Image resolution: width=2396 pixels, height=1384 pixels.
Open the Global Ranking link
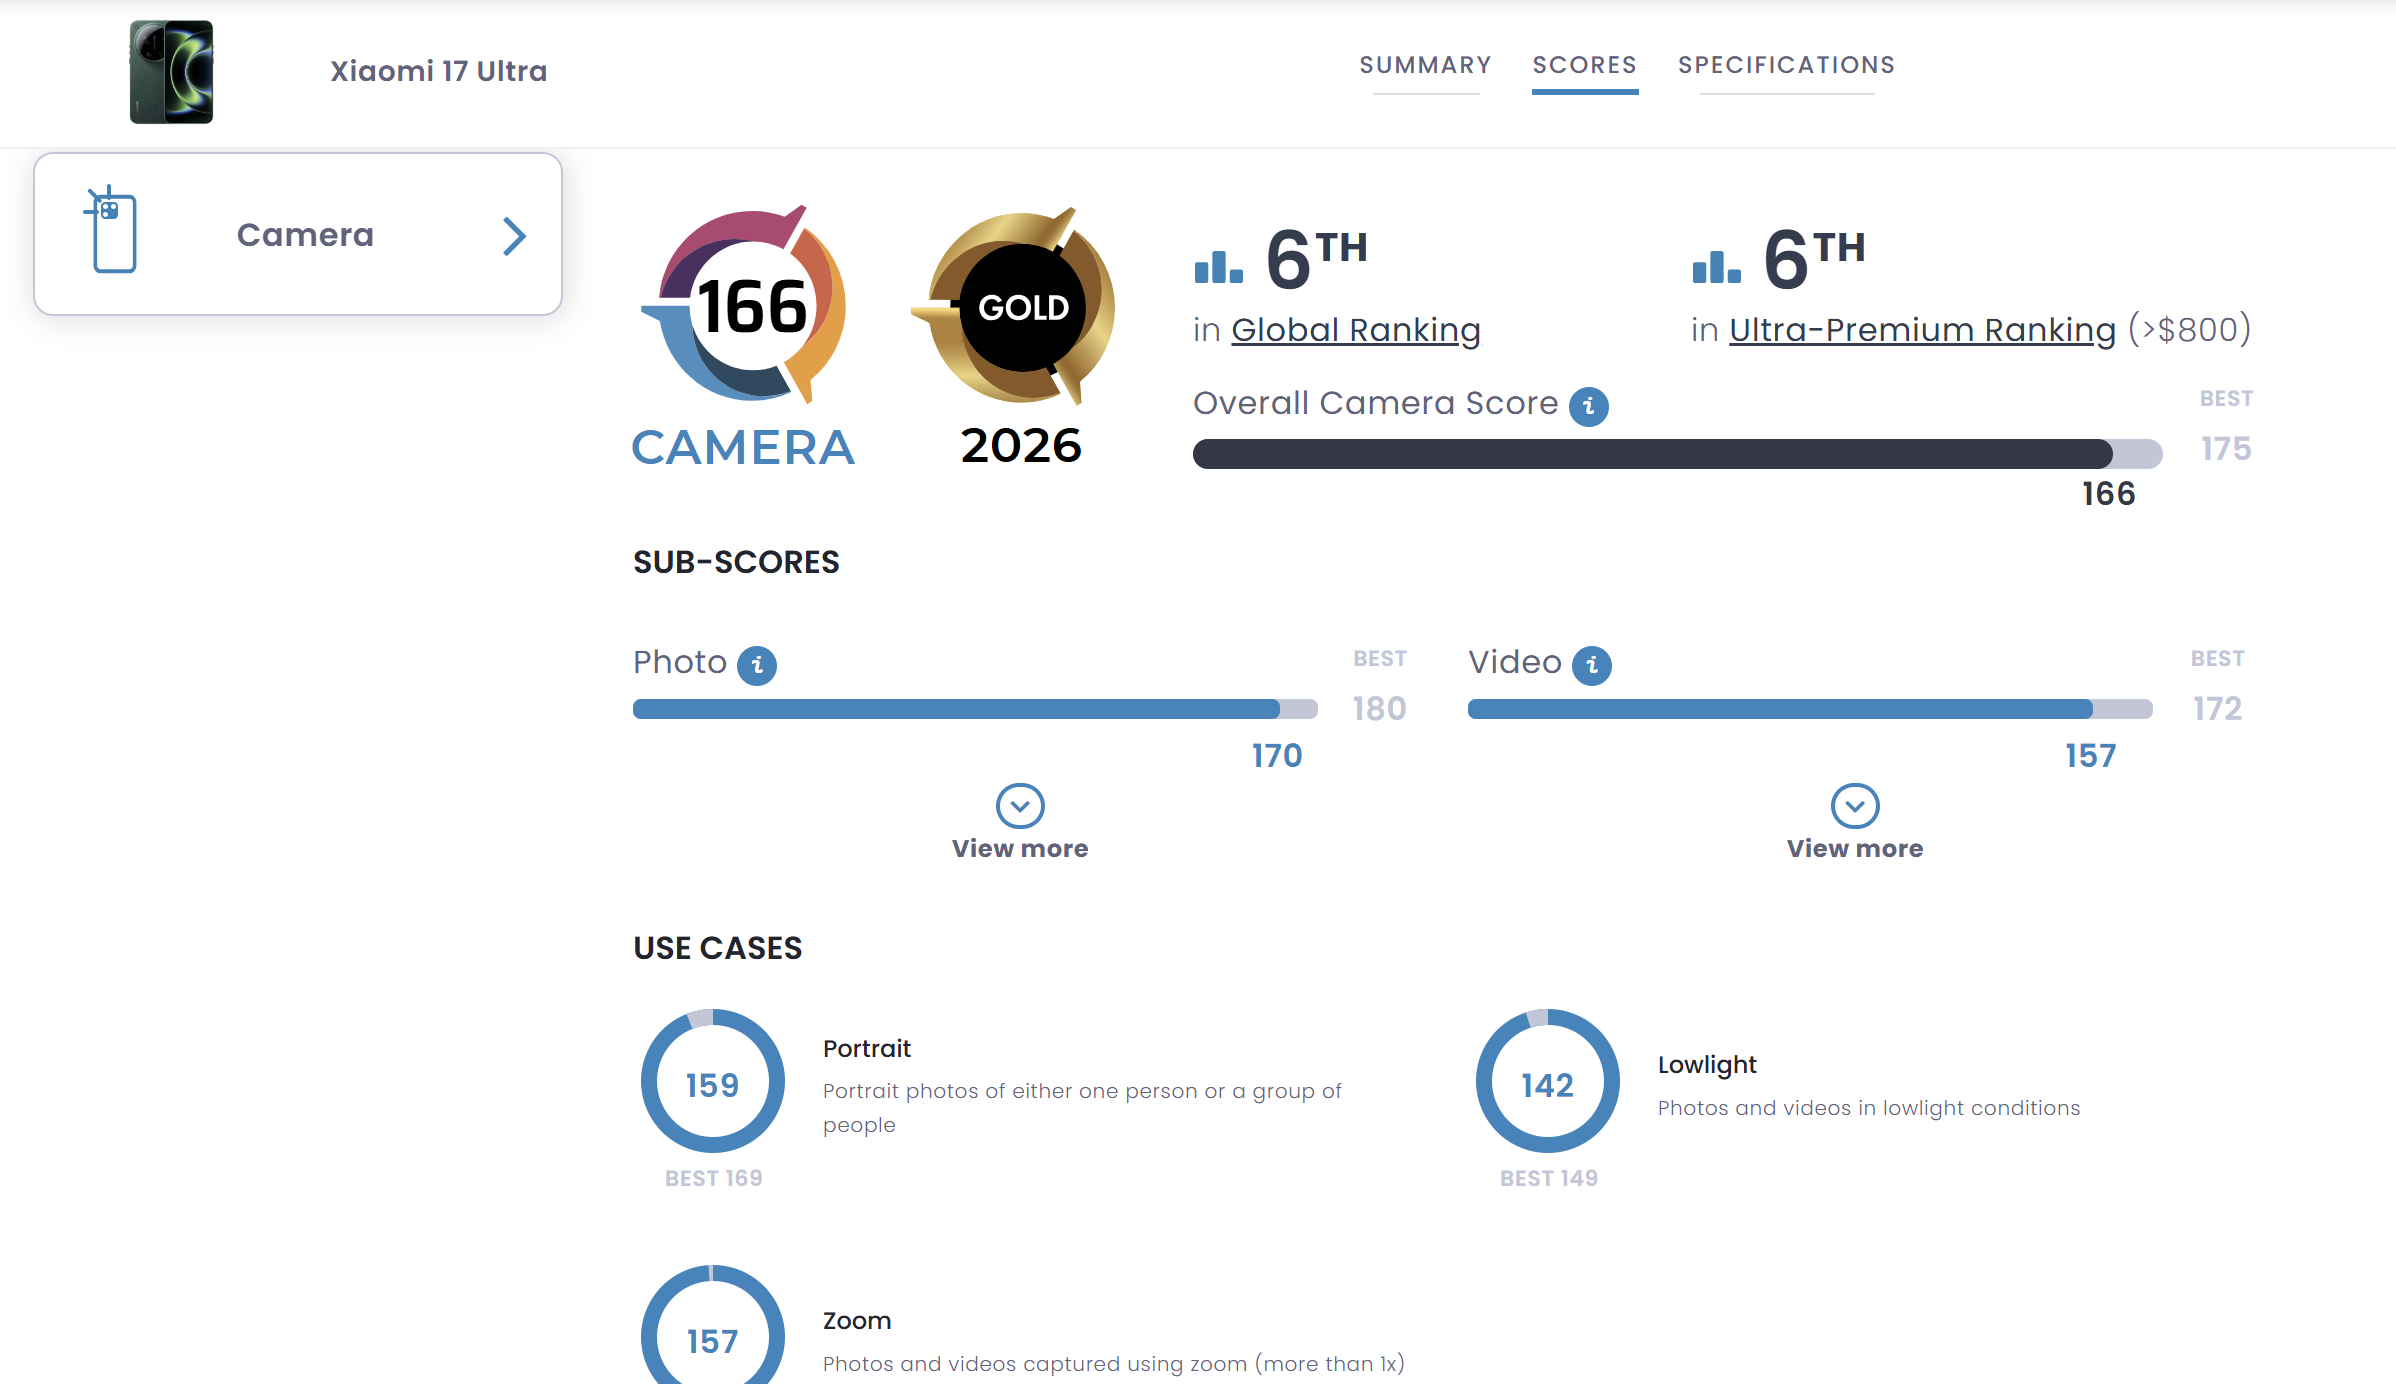click(x=1355, y=330)
